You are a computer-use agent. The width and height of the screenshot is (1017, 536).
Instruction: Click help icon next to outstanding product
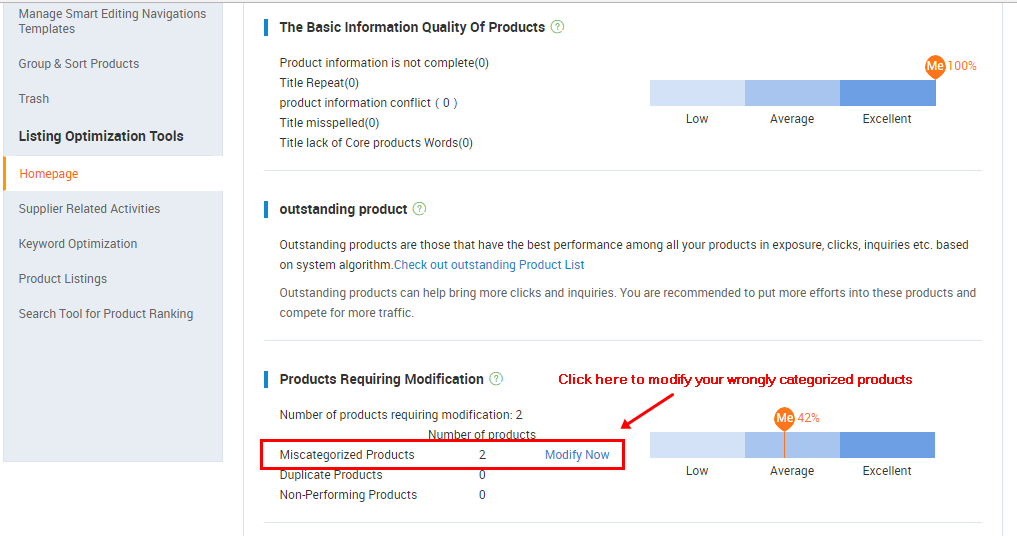[419, 209]
